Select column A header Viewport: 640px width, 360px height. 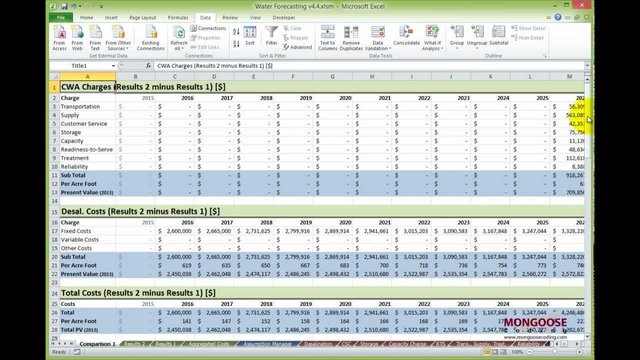tap(87, 77)
